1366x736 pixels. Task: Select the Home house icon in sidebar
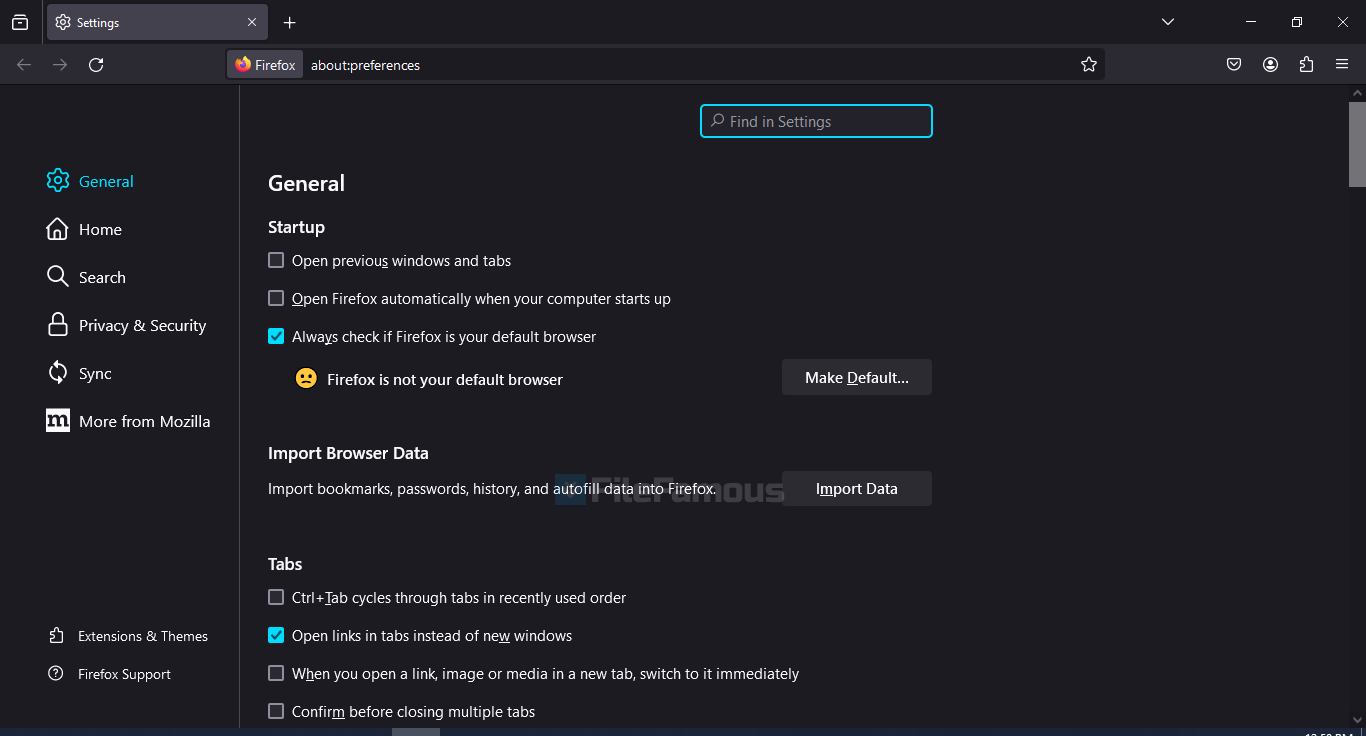click(x=58, y=229)
